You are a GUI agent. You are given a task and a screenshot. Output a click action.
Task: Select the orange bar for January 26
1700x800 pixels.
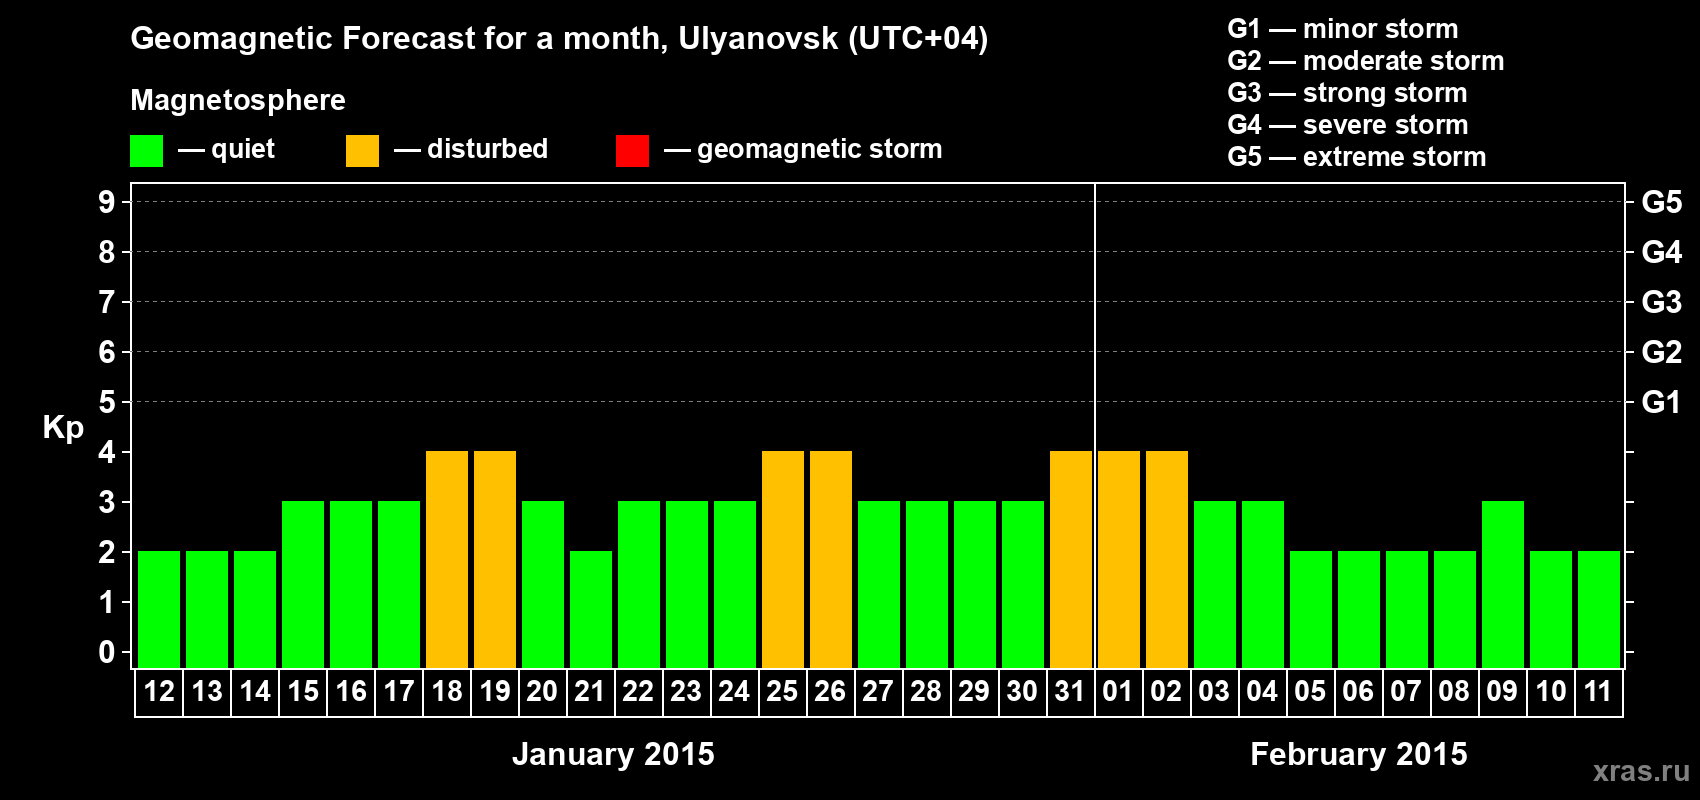click(x=831, y=559)
